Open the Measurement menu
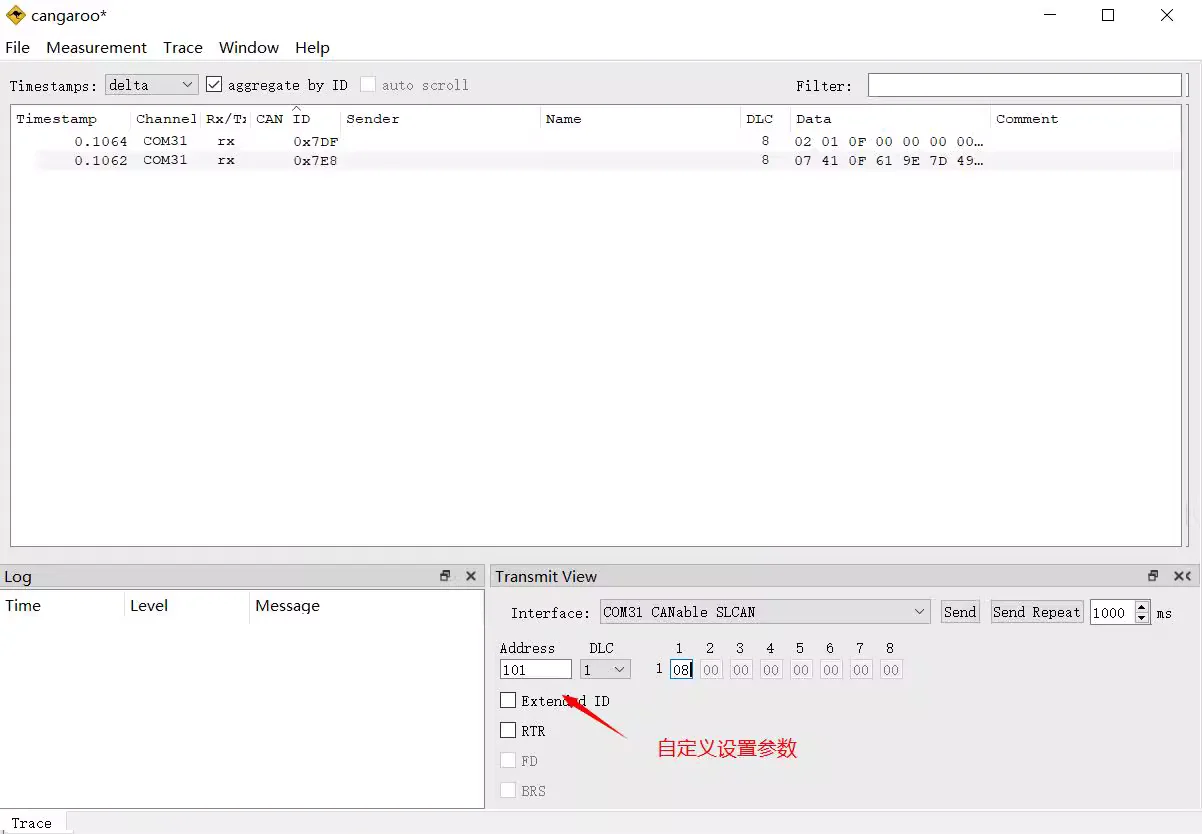Image resolution: width=1202 pixels, height=834 pixels. point(96,47)
